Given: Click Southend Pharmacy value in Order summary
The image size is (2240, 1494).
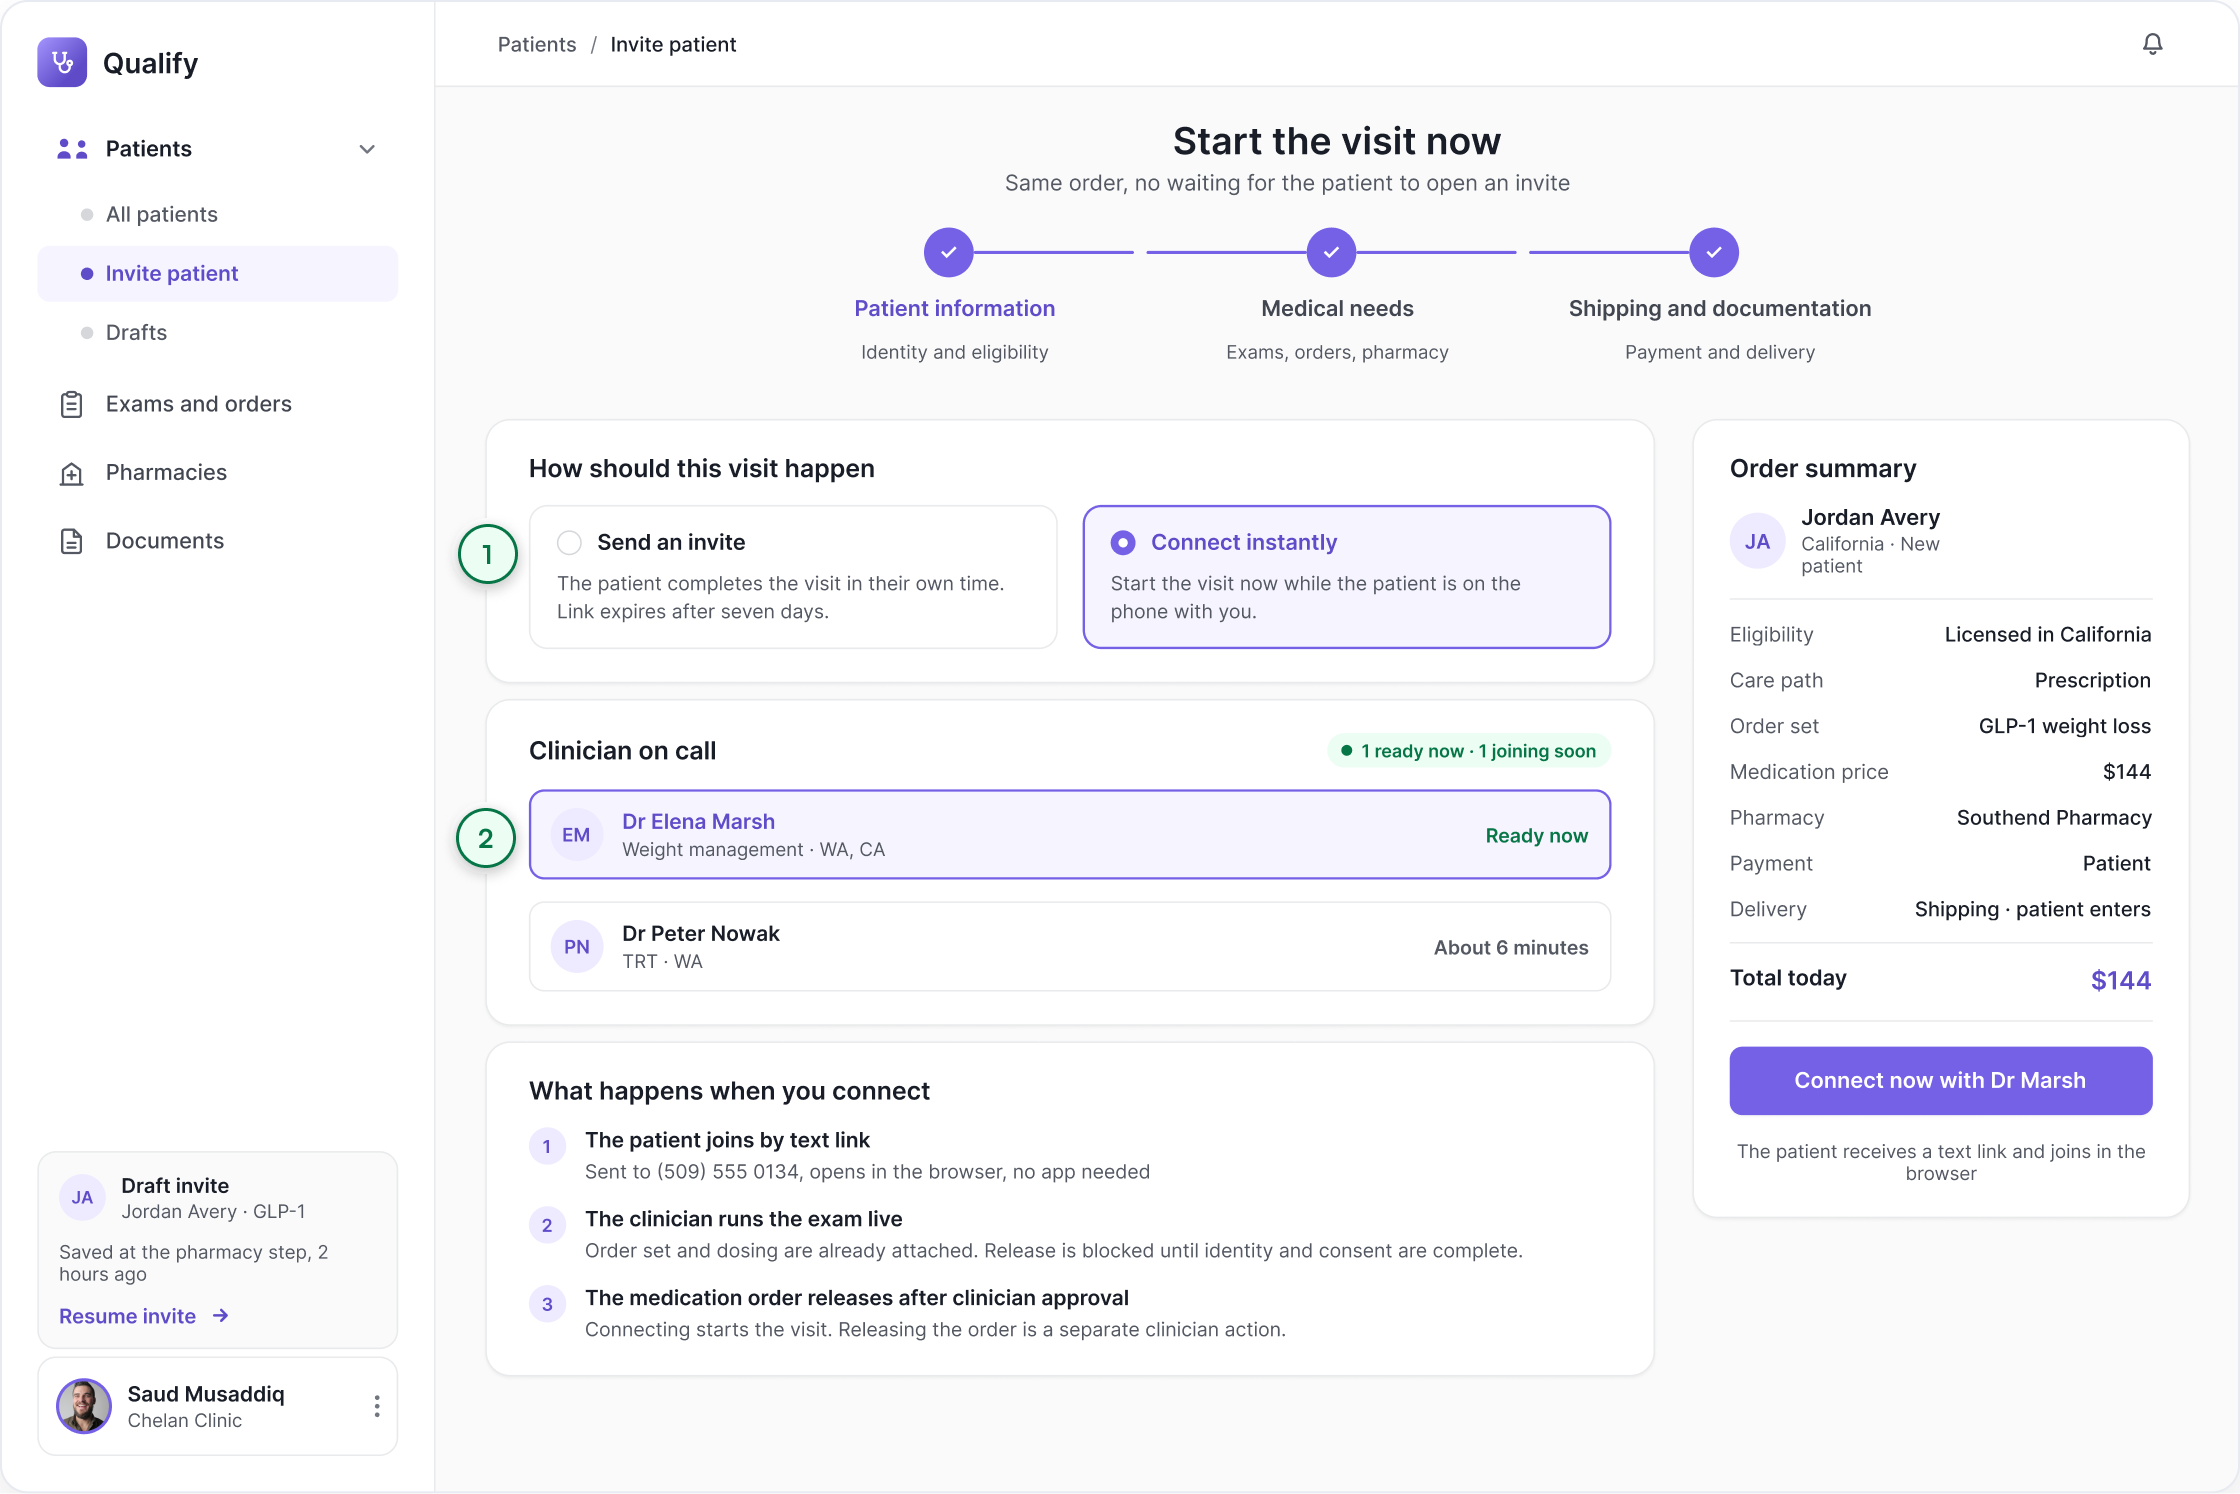Looking at the screenshot, I should [2054, 817].
